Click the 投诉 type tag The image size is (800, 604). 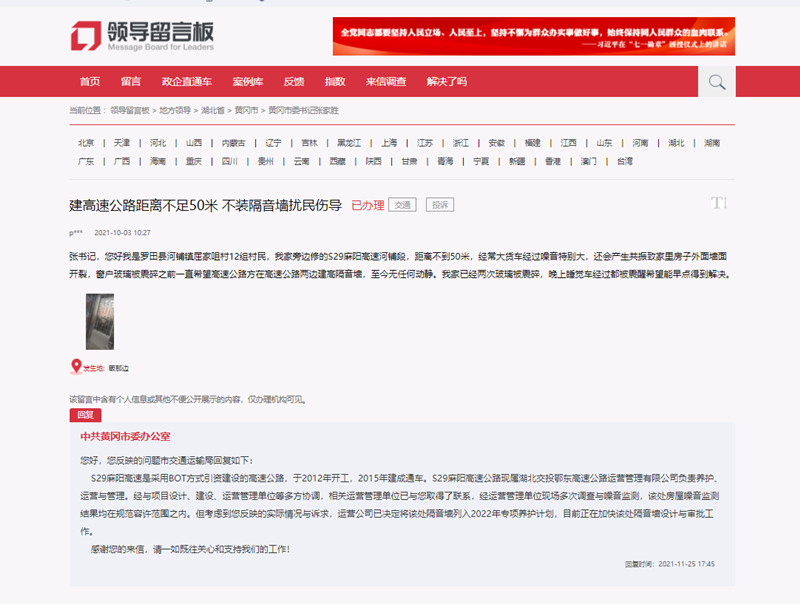(x=439, y=204)
